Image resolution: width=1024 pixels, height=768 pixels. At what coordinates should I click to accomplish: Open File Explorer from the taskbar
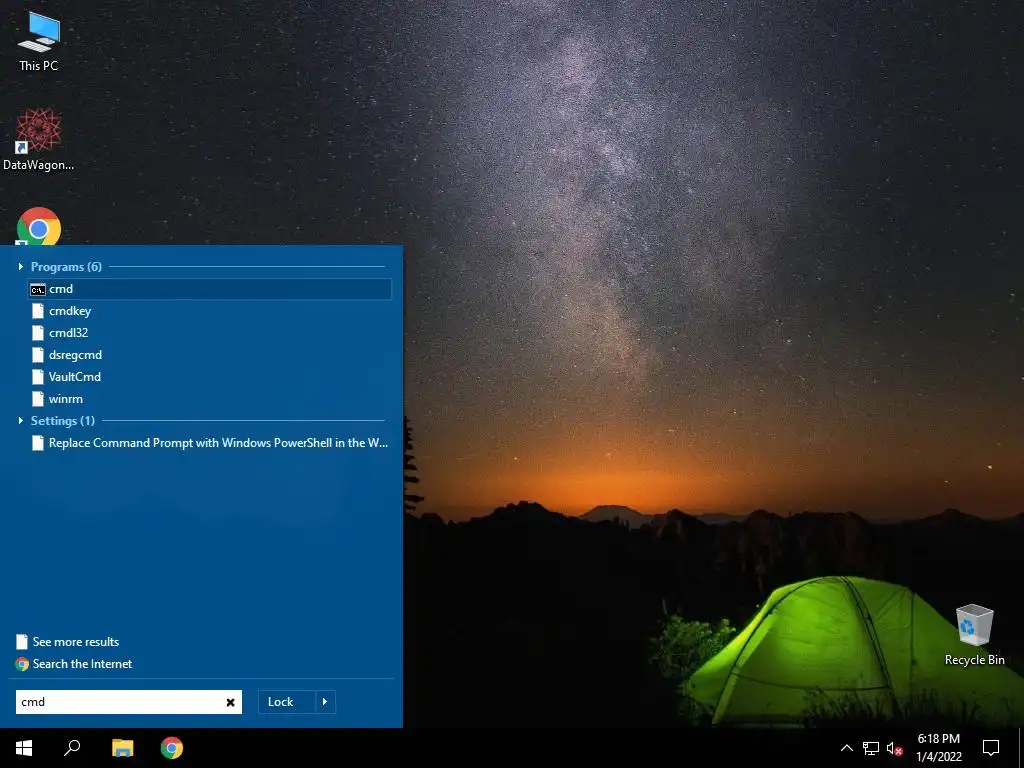[x=122, y=748]
